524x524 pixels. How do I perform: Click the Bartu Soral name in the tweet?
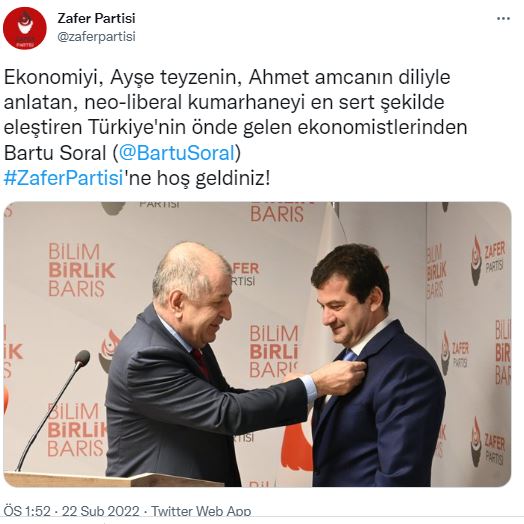click(55, 153)
